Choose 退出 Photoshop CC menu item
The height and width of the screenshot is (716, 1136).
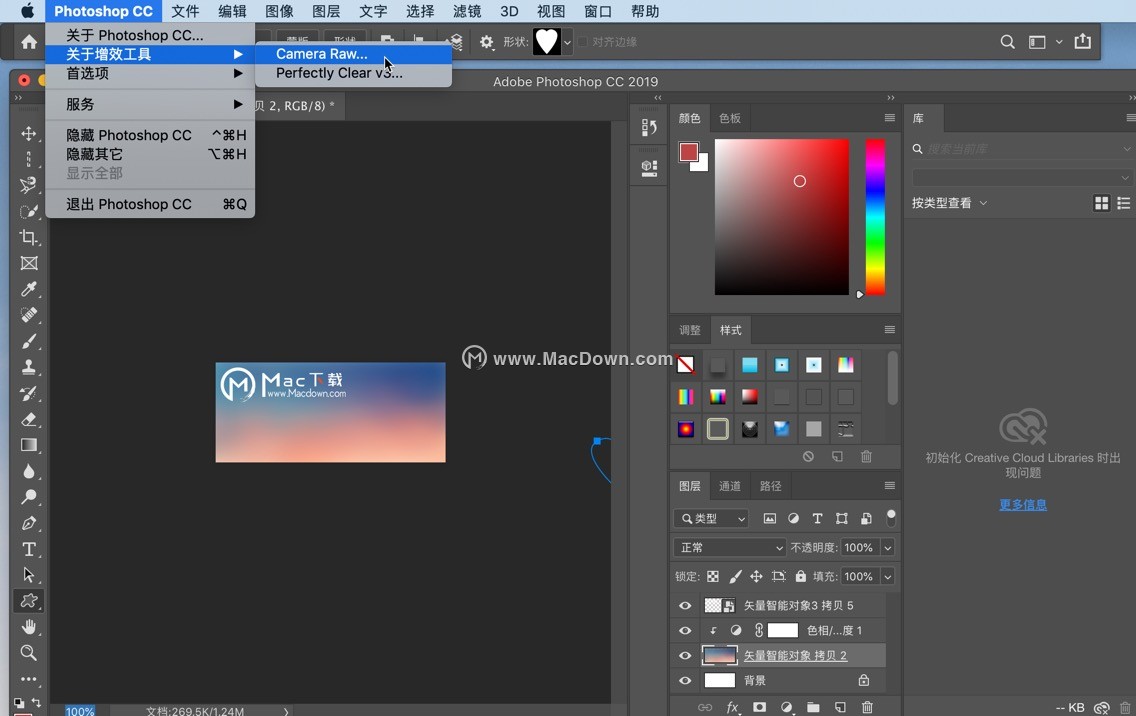pos(150,204)
